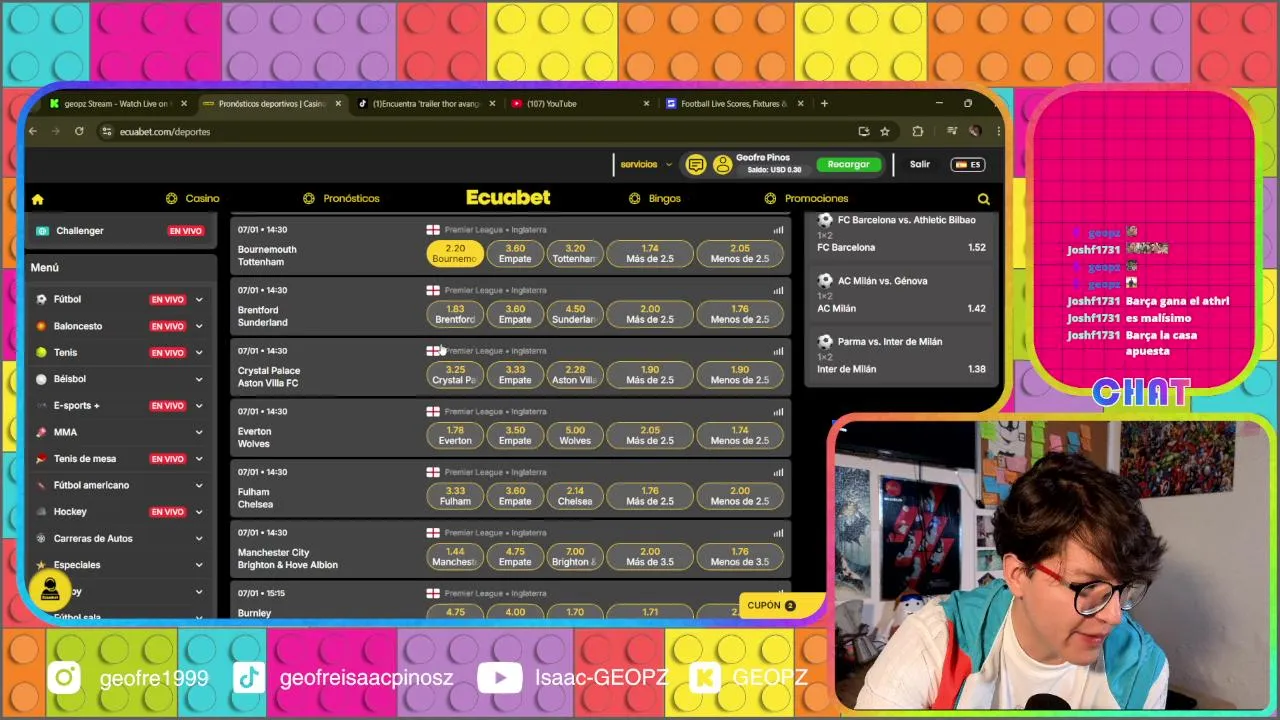The height and width of the screenshot is (720, 1280).
Task: Select the 2.14 Chelsea odds button
Action: coord(575,496)
